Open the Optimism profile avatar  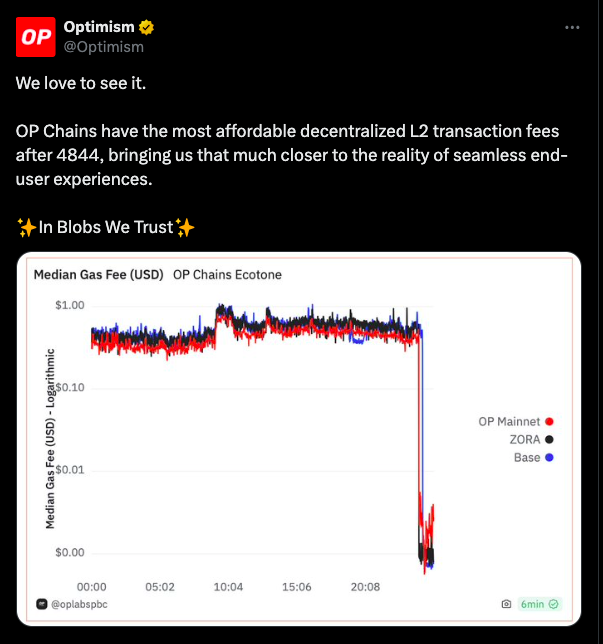(36, 37)
